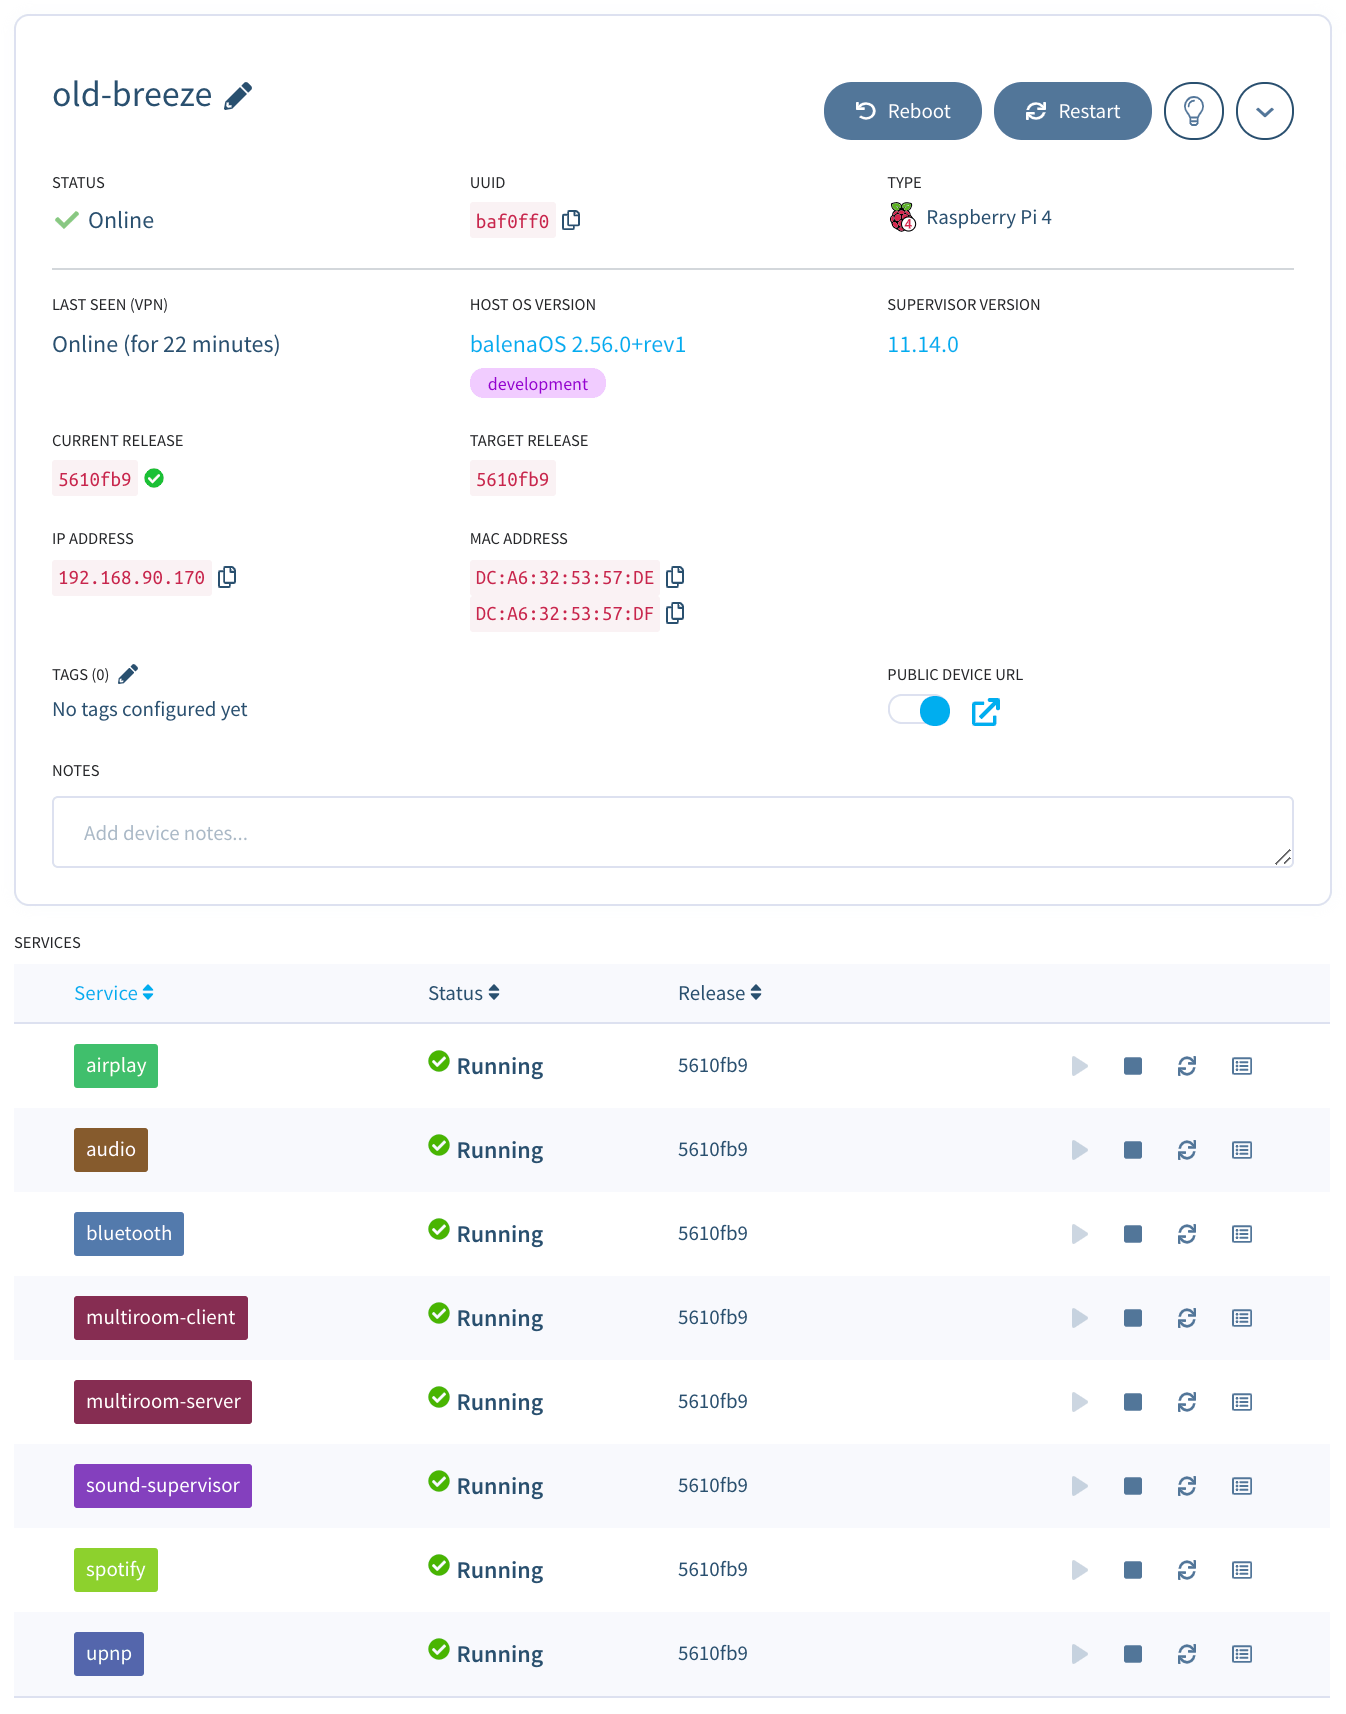
Task: Click the lightbulb identify device button
Action: (x=1193, y=111)
